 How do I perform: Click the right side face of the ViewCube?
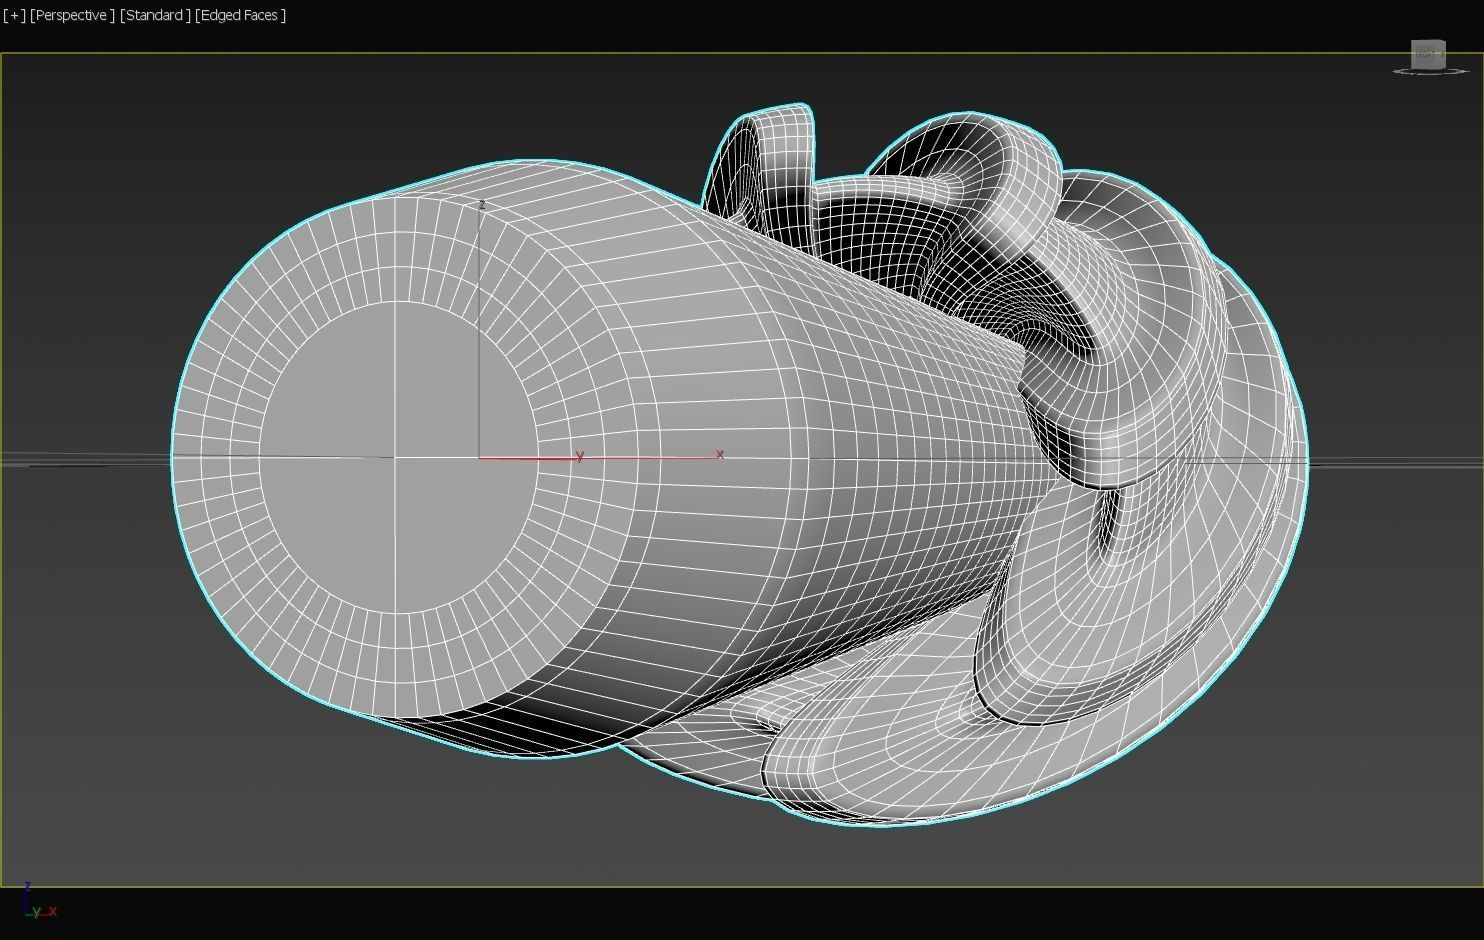[x=1443, y=56]
